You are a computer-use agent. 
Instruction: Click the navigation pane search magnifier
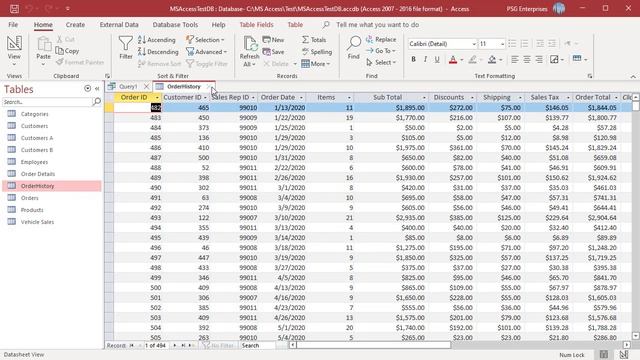(97, 102)
